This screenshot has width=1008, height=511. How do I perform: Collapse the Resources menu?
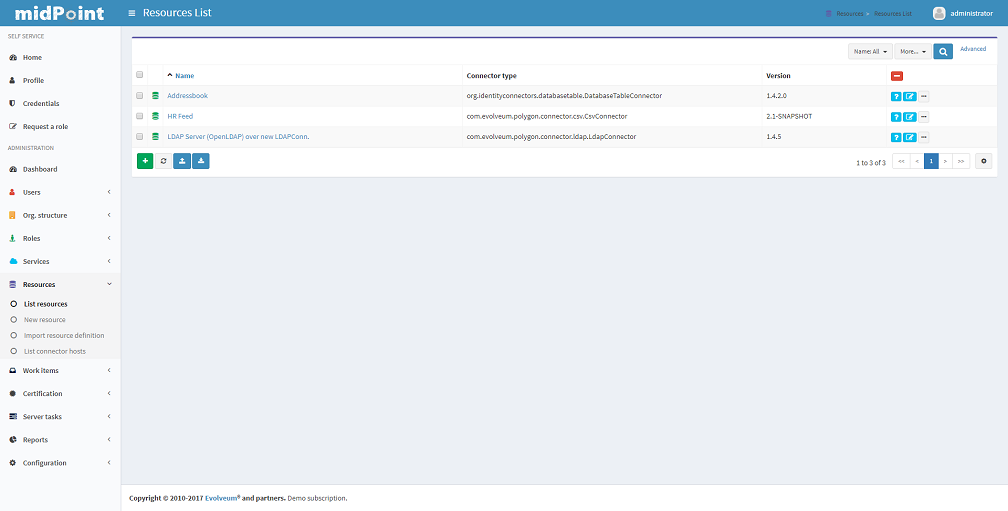60,284
